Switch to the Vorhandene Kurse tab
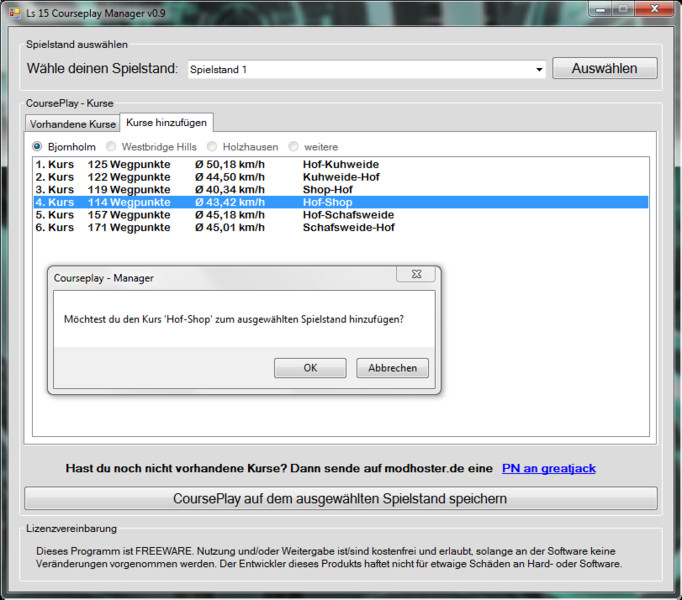Viewport: 682px width, 600px height. click(x=73, y=124)
